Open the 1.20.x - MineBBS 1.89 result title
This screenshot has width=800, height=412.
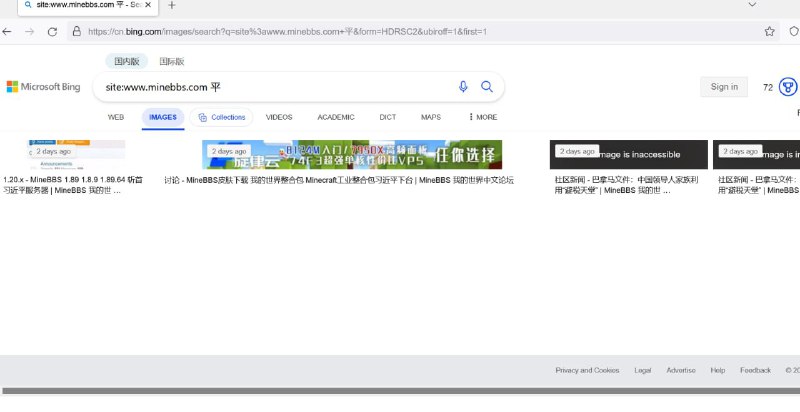tap(73, 185)
